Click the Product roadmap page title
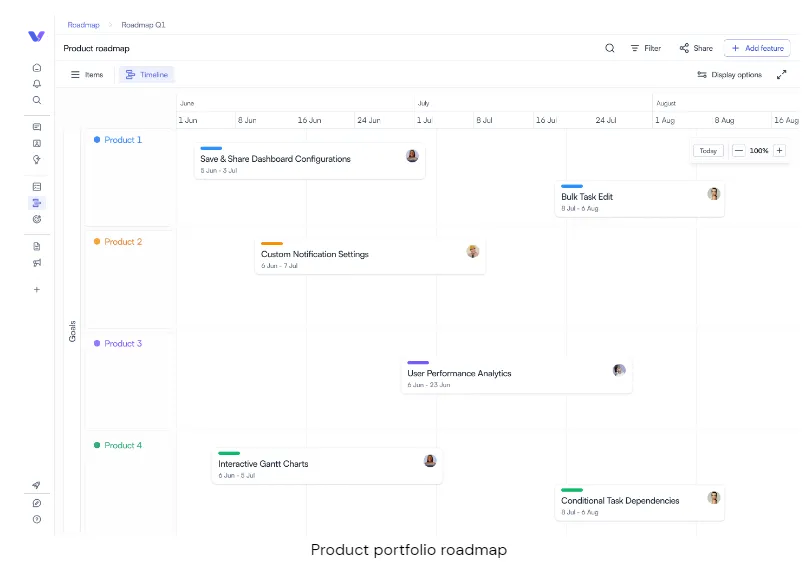Viewport: 811px width, 572px height. 96,48
